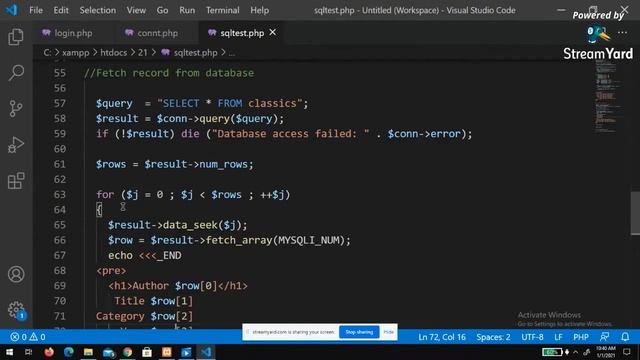Switch to VS Code taskbar icon
640x360 pixels.
point(206,352)
